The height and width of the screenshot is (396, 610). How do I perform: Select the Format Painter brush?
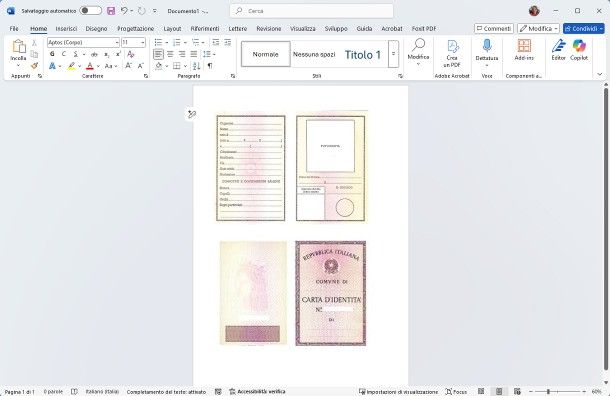click(34, 66)
